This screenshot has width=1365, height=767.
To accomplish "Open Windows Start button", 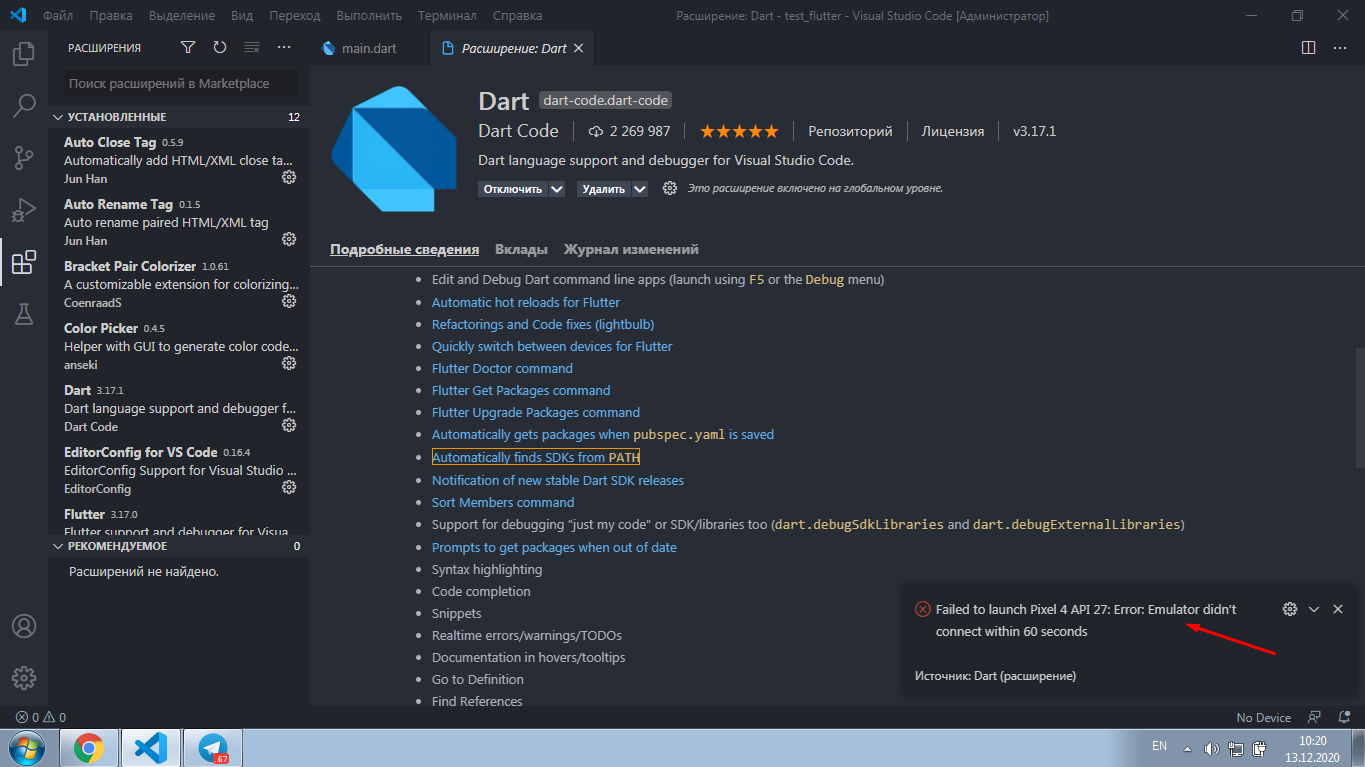I will point(26,748).
